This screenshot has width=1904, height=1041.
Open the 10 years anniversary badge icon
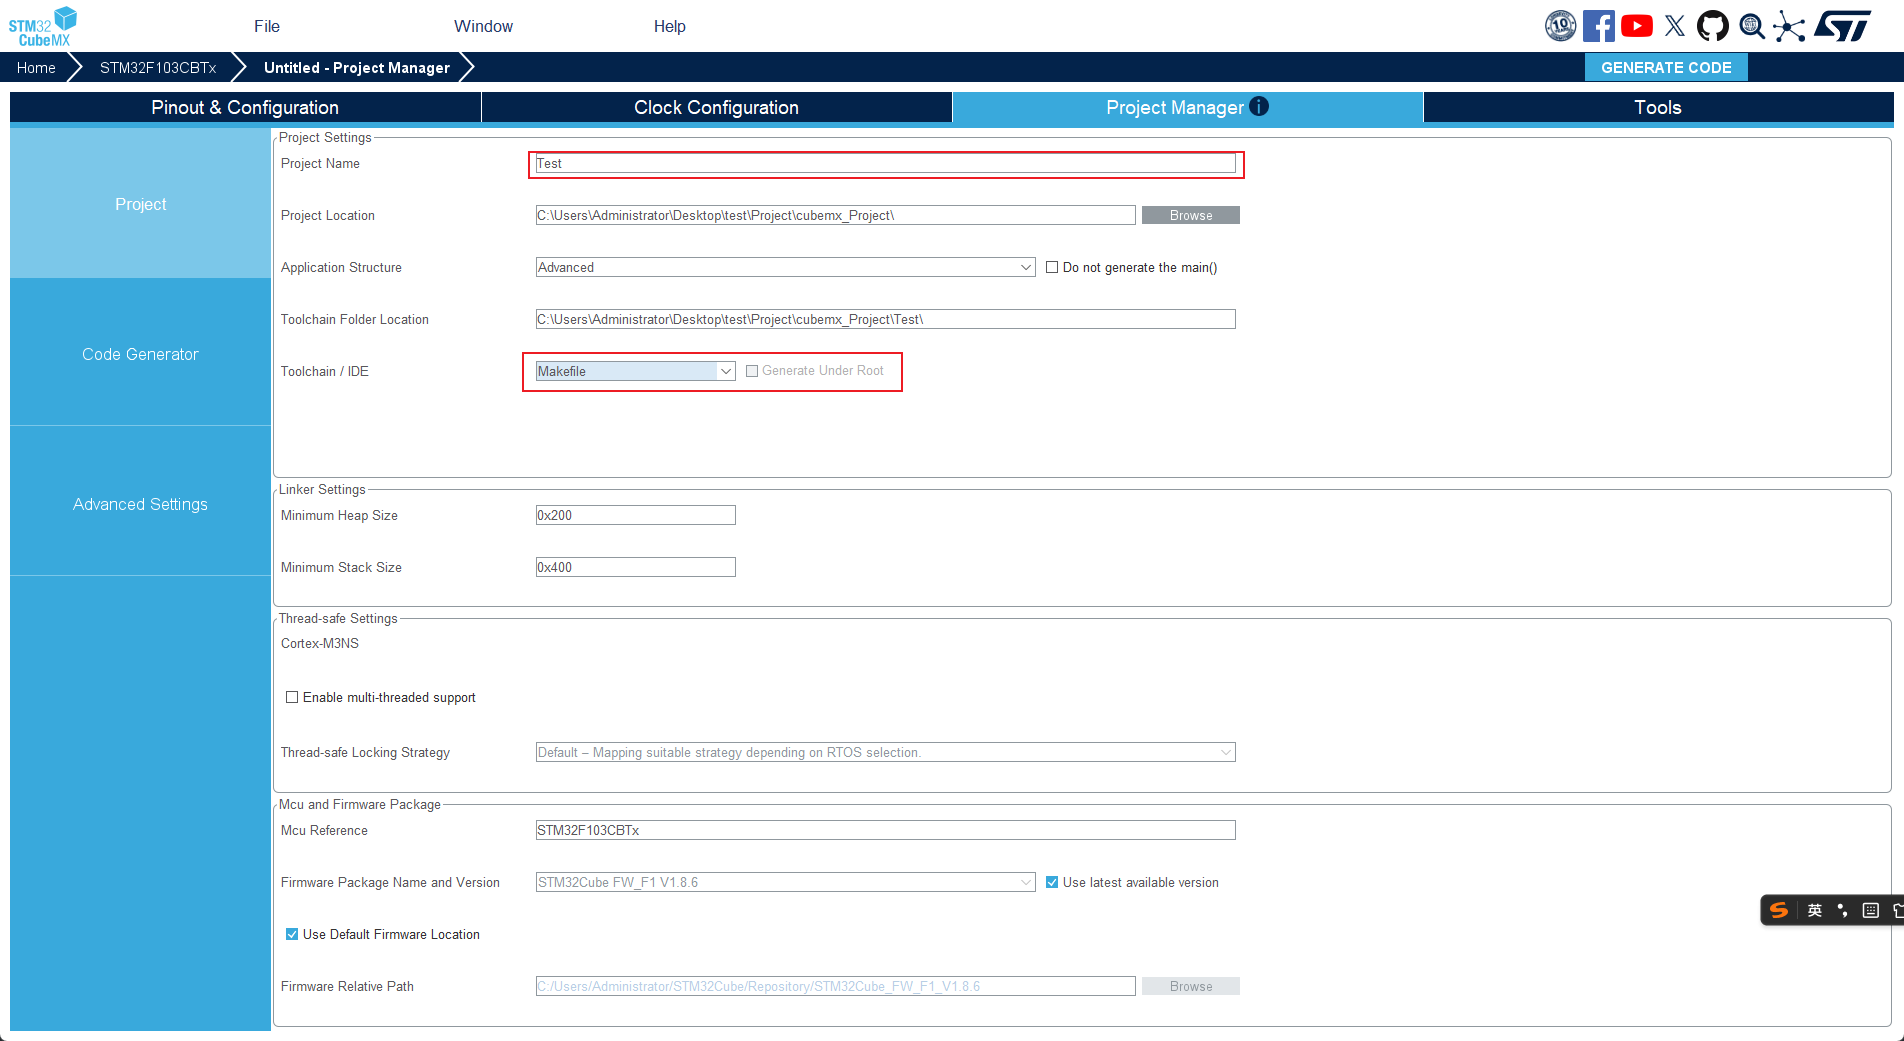point(1560,26)
